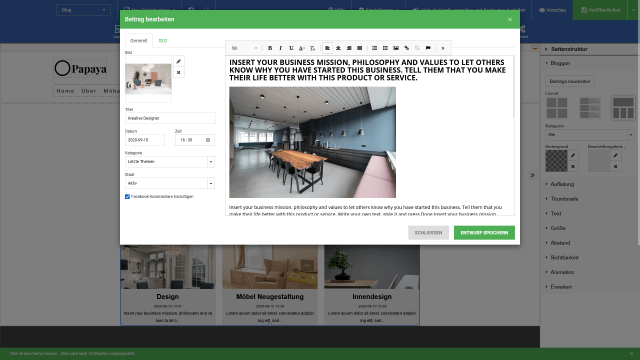Click the Datum input field

coord(144,140)
